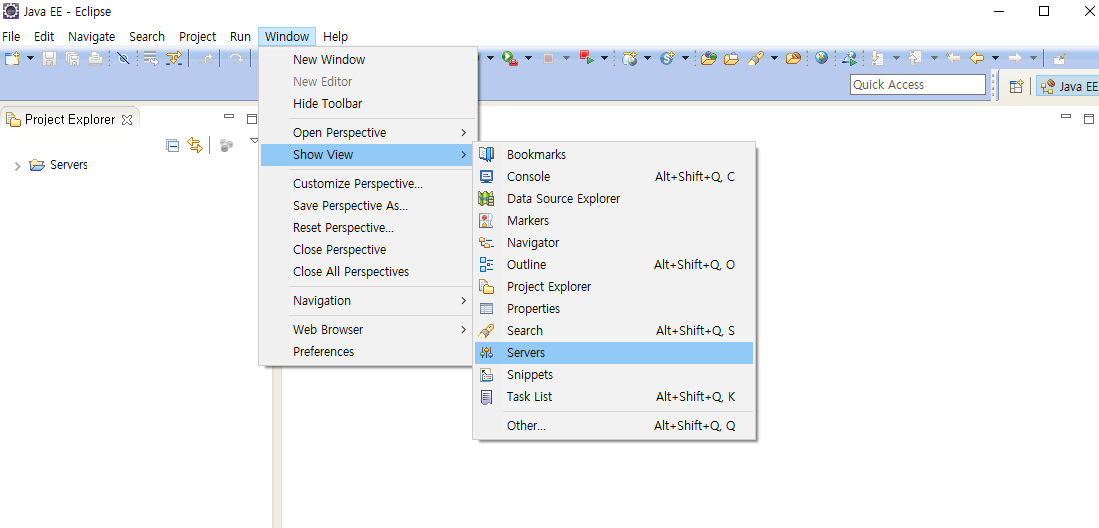This screenshot has width=1099, height=528.
Task: Click the Open Web Browser globe icon
Action: click(821, 57)
